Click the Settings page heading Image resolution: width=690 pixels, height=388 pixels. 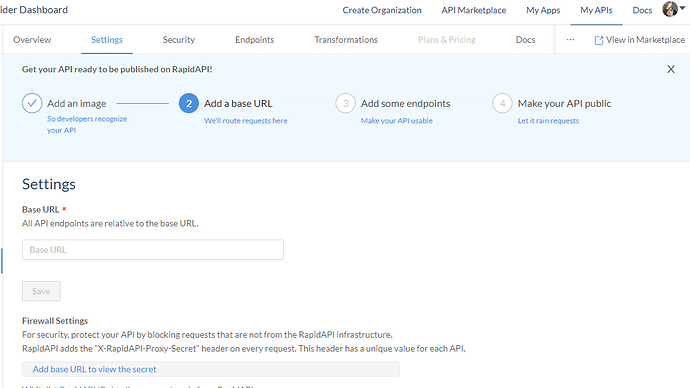pyautogui.click(x=49, y=184)
